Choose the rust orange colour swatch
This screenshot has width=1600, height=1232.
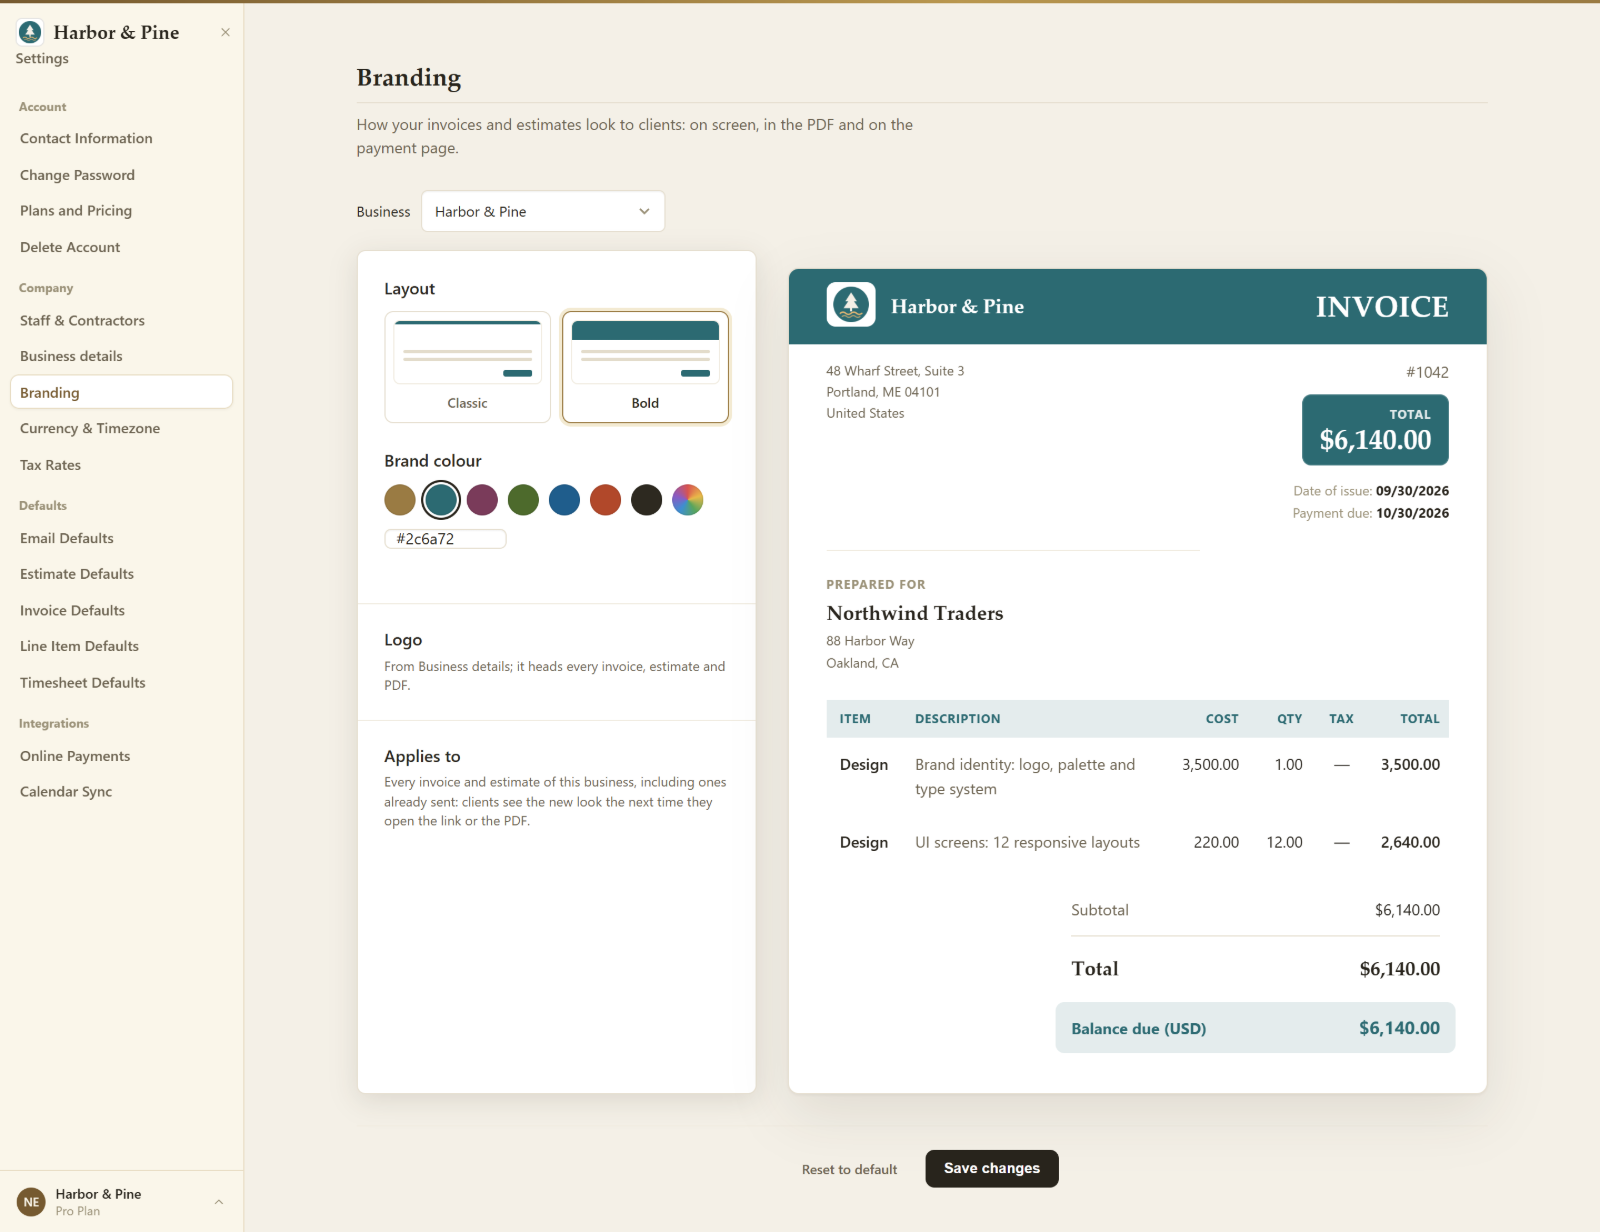pos(605,500)
